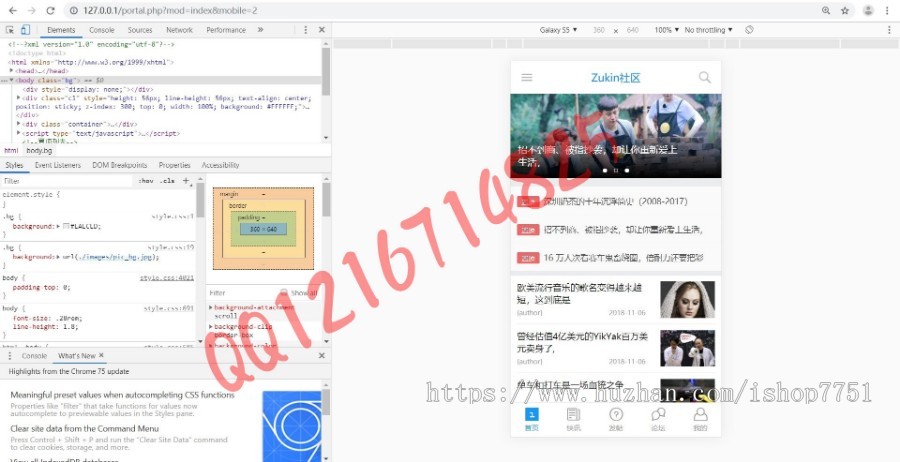Click the viewport width field 360

coord(599,30)
